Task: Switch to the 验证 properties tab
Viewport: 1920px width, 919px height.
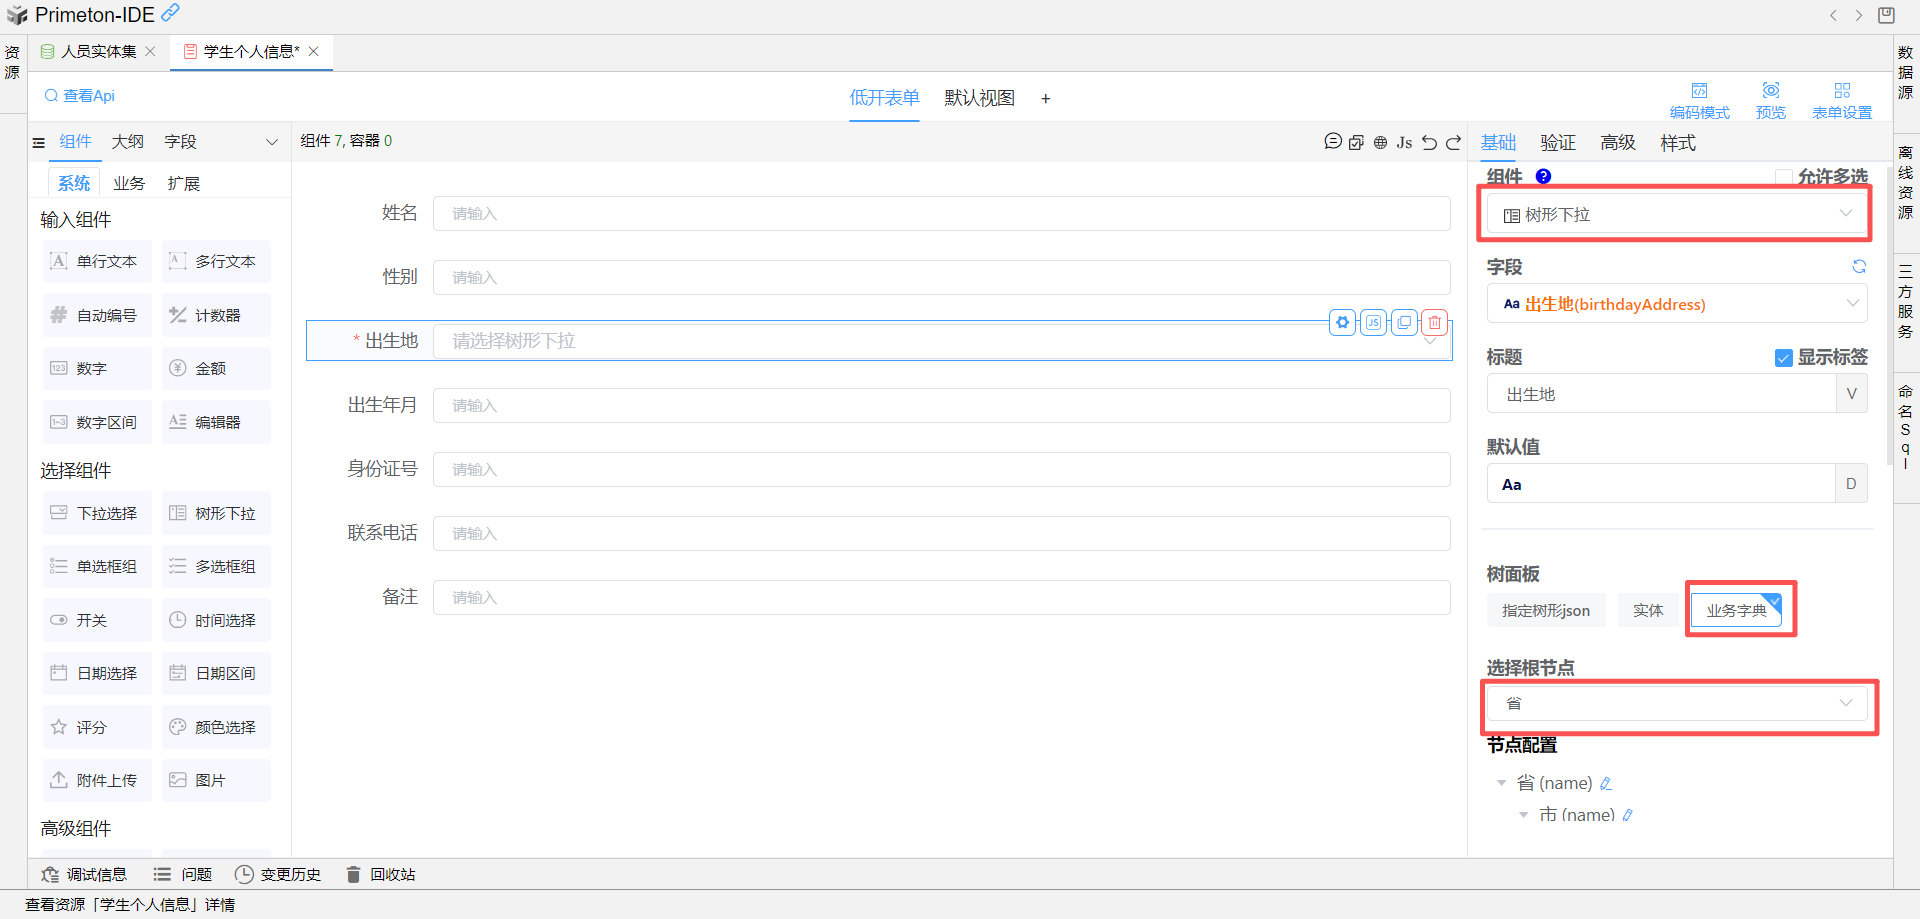Action: 1558,143
